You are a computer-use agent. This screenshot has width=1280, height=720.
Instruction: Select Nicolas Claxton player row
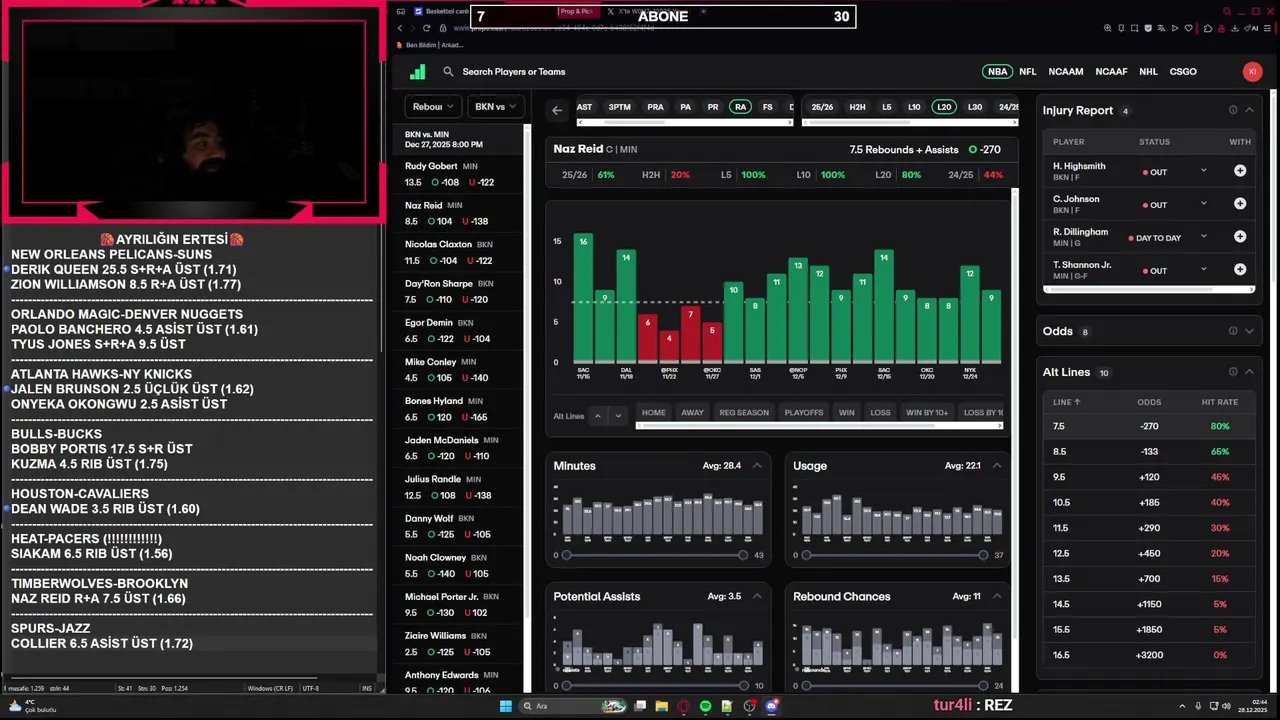click(460, 252)
